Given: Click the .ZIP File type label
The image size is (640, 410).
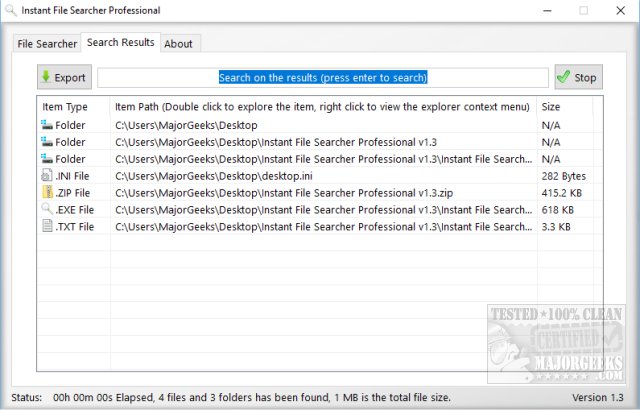Looking at the screenshot, I should click(x=73, y=193).
